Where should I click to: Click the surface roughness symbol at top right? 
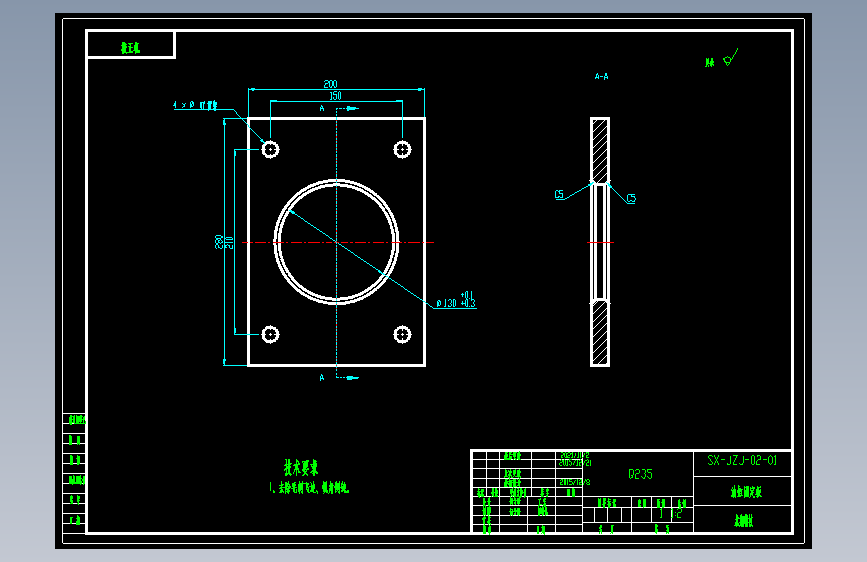pos(731,58)
